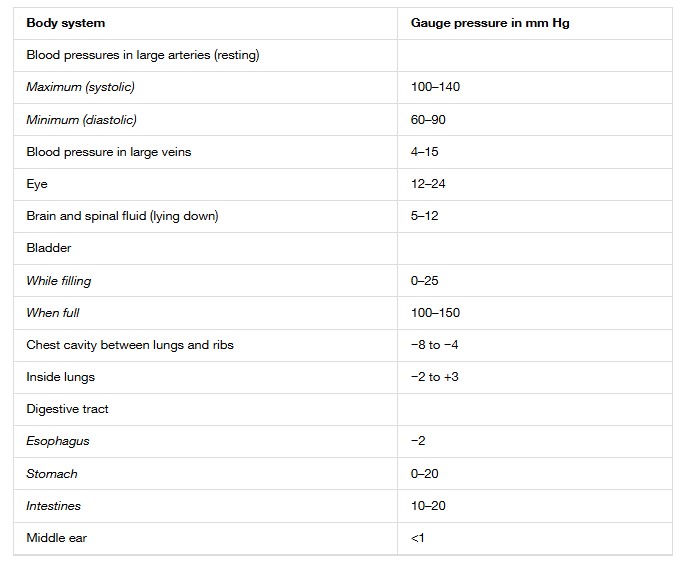Select 'Chest cavity between lungs and ribs'

[130, 345]
